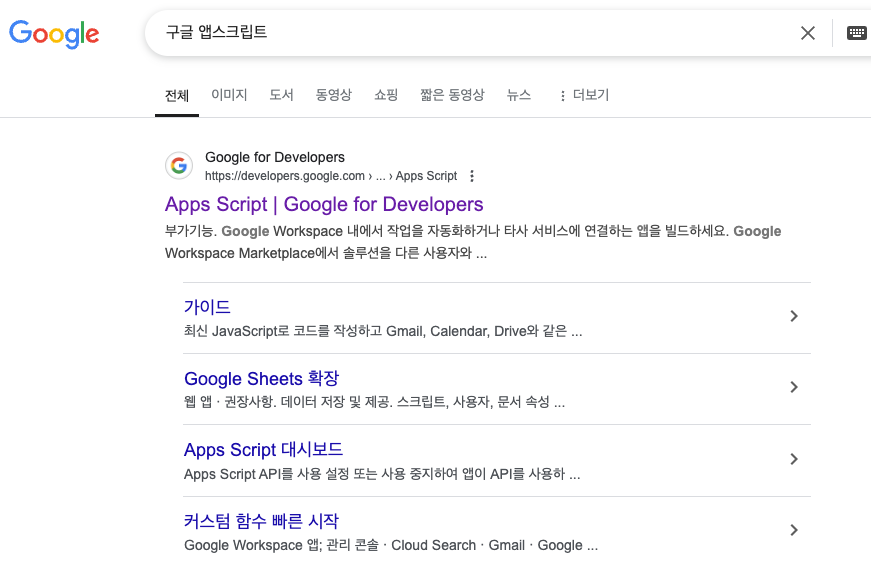This screenshot has height=562, width=871.
Task: Switch to the 쇼핑 tab
Action: [386, 95]
